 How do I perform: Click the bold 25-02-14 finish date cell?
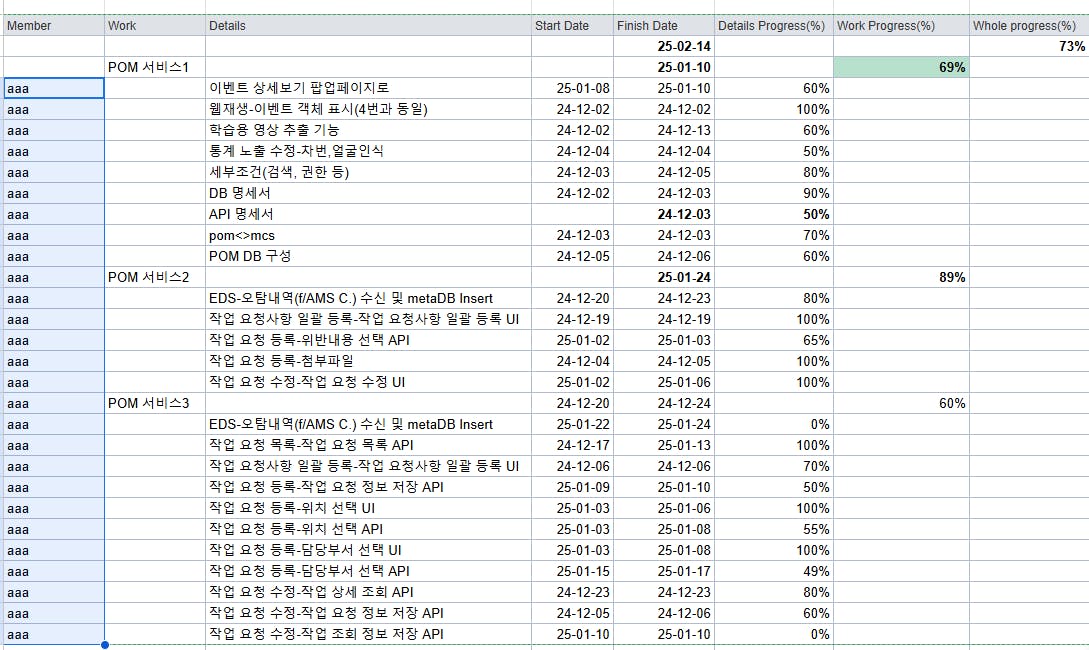[x=664, y=47]
